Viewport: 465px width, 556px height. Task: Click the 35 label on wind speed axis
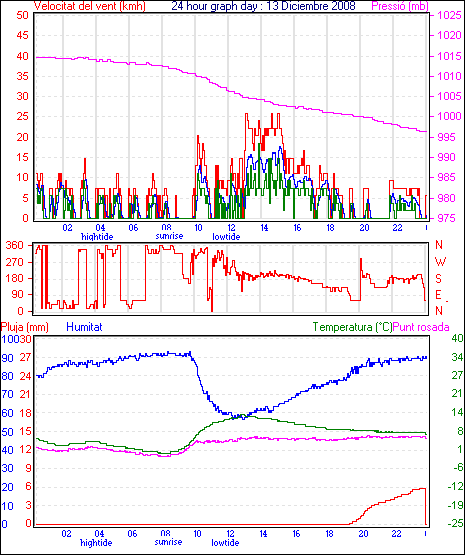pos(22,76)
